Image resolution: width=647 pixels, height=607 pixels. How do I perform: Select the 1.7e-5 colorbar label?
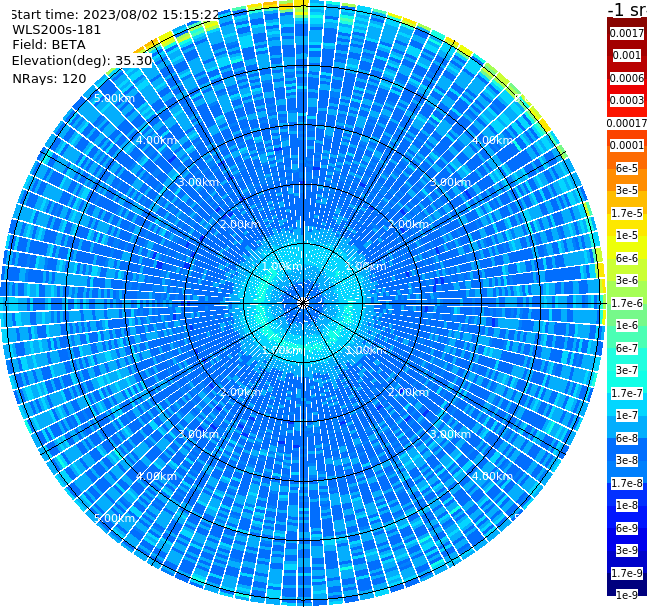click(x=627, y=213)
